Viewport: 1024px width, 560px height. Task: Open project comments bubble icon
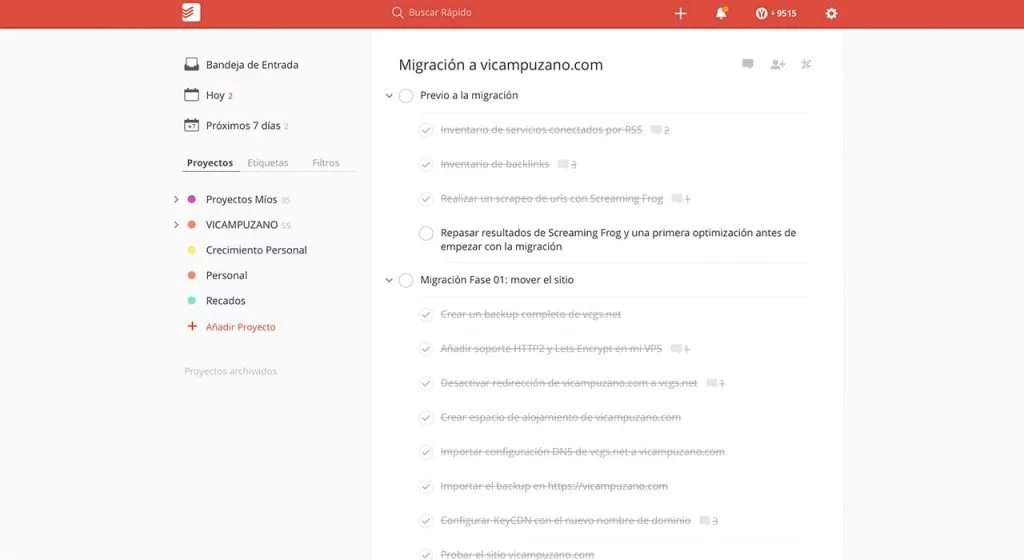tap(748, 64)
